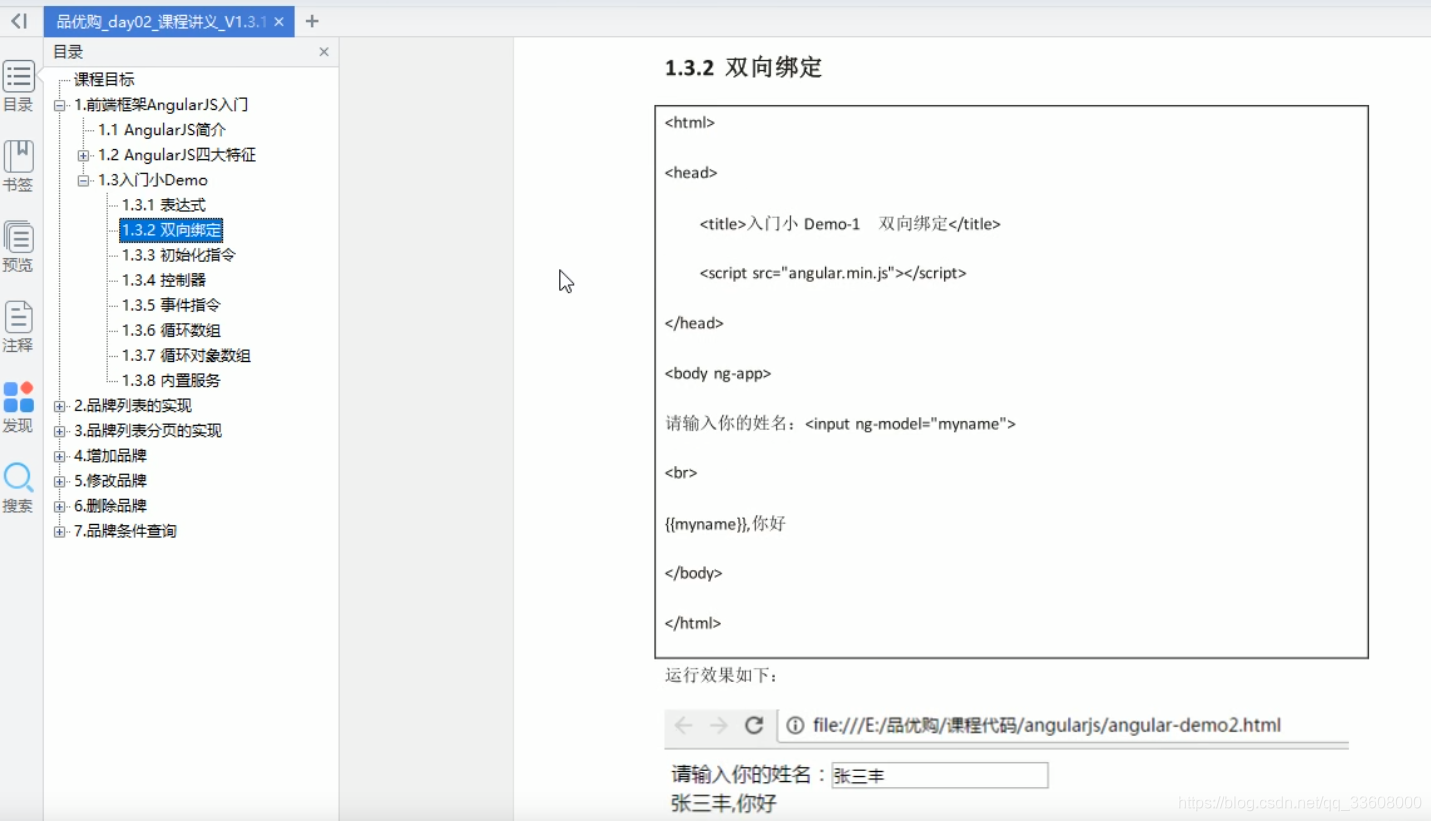
Task: Click the {{myname}},你好 code line
Action: [725, 523]
